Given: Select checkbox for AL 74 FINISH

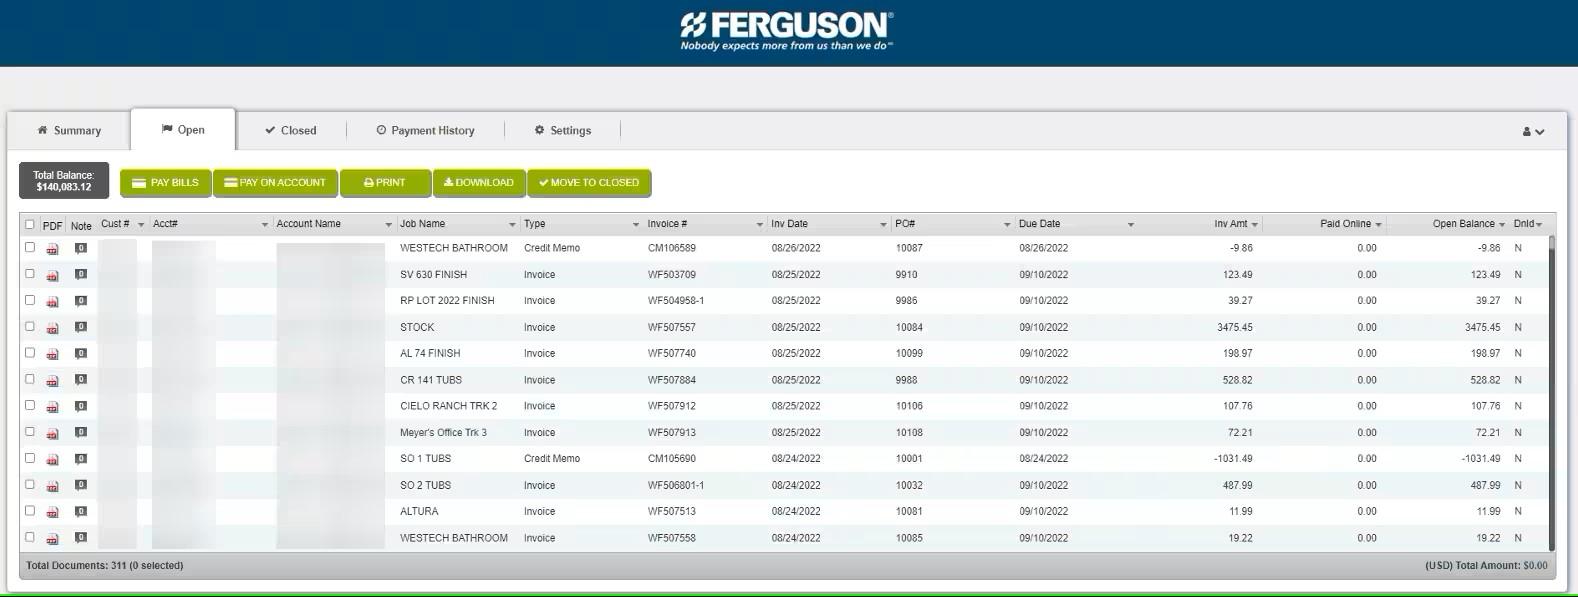Looking at the screenshot, I should pos(30,352).
